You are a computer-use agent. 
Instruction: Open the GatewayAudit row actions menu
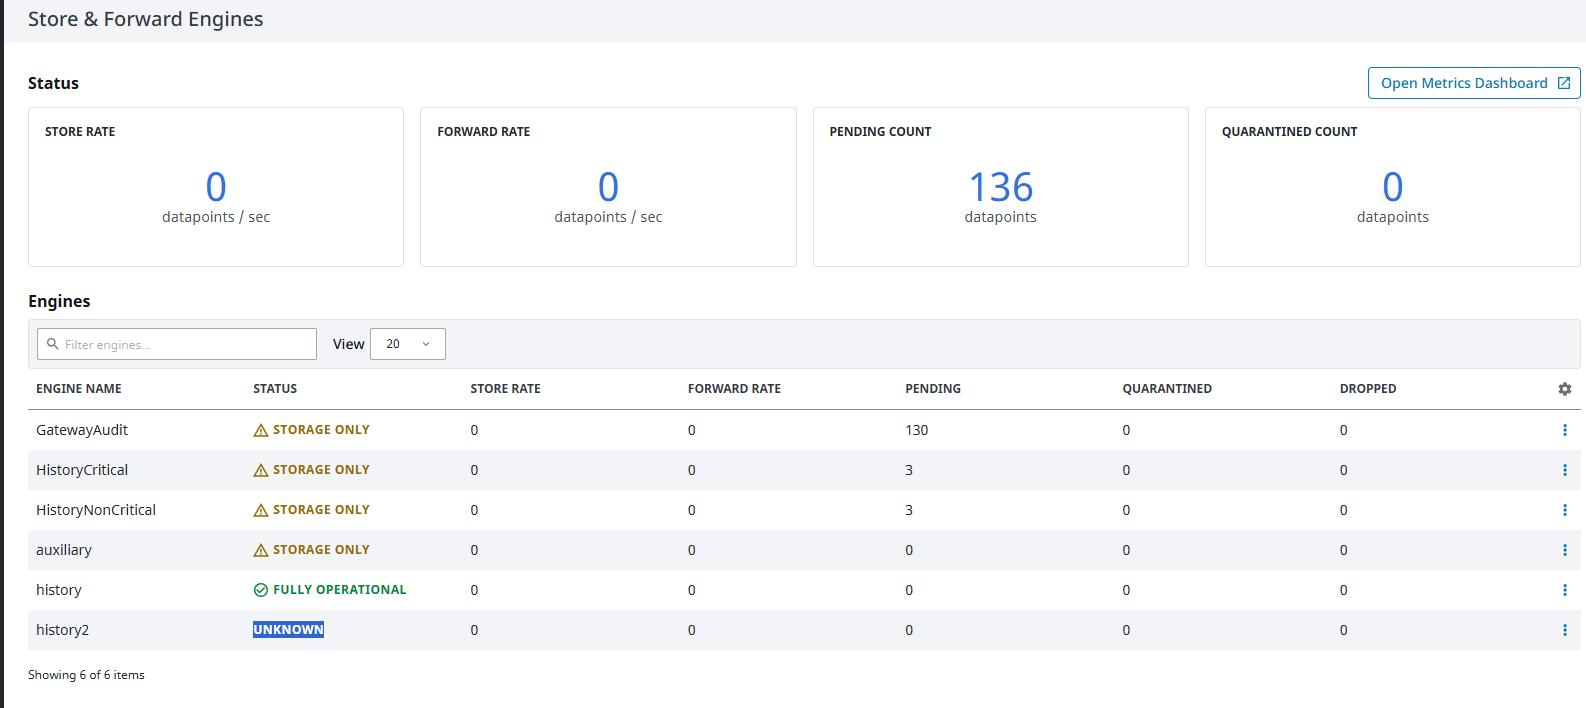(1565, 430)
